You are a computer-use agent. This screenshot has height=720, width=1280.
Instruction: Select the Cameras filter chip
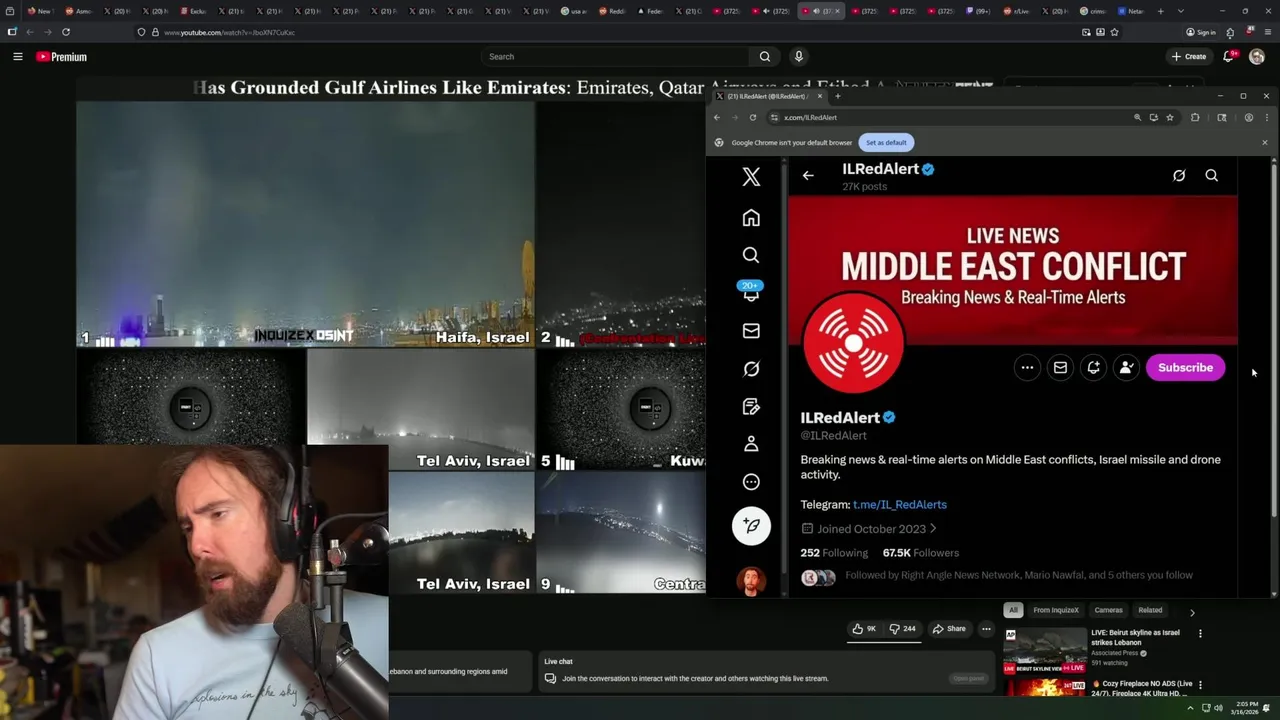pos(1108,610)
